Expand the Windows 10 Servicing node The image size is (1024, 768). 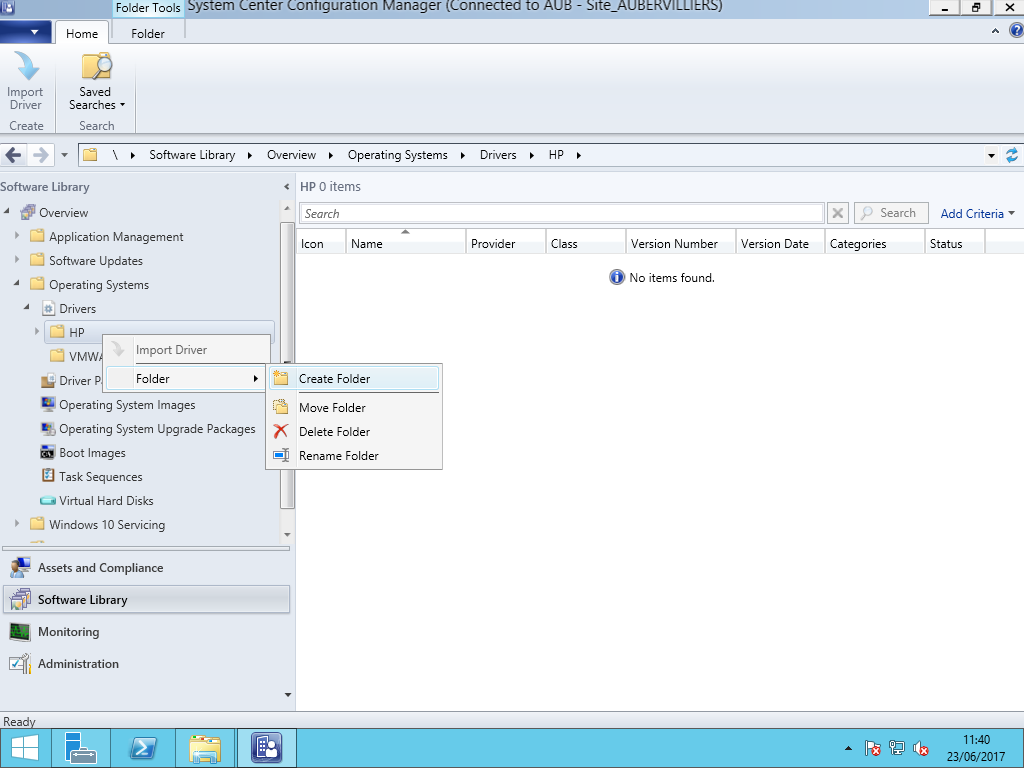click(x=17, y=524)
